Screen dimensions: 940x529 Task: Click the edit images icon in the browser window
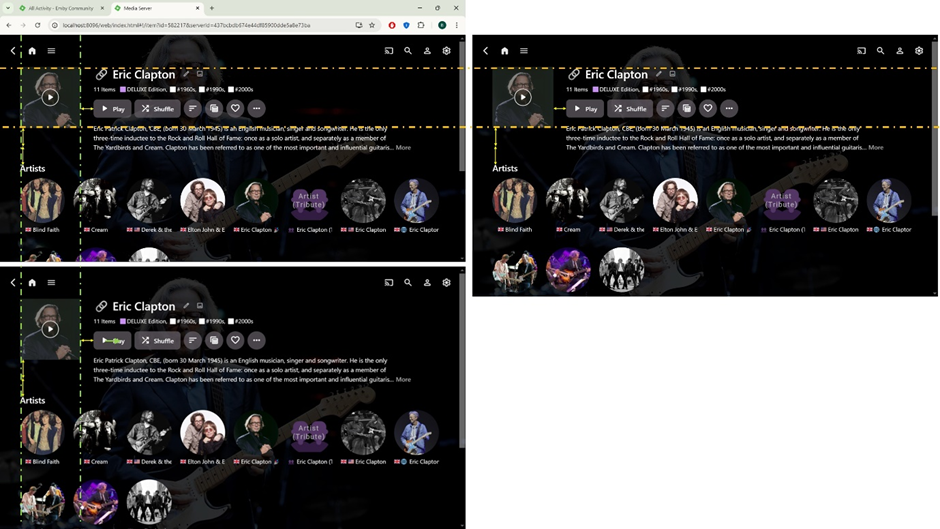[200, 74]
